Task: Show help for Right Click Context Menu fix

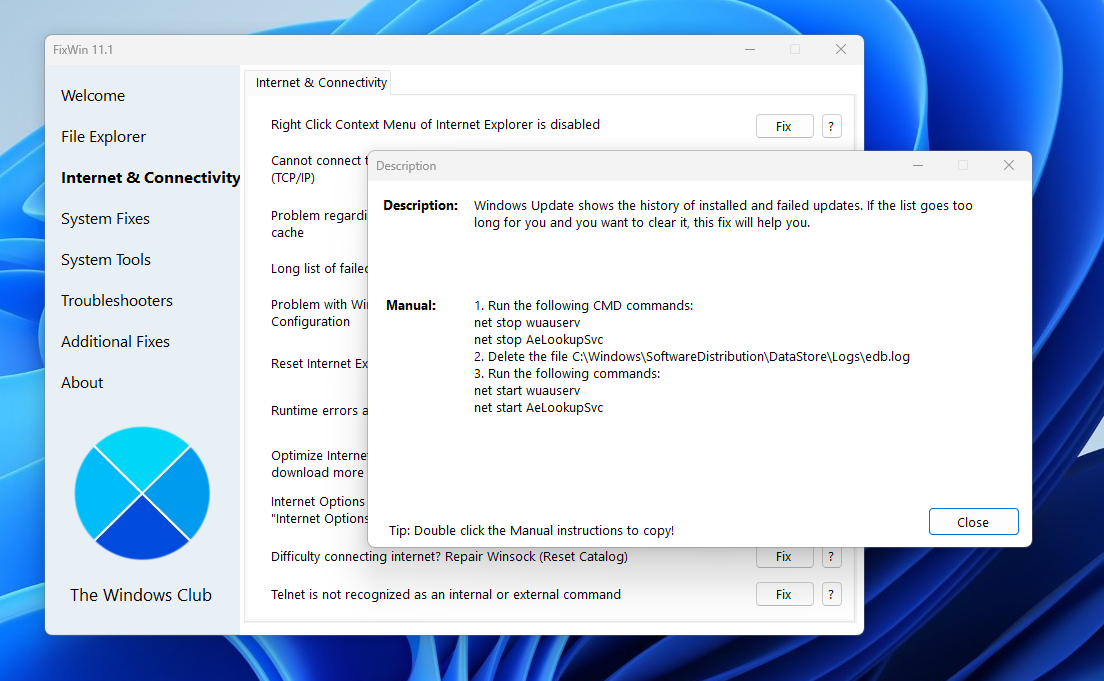Action: pos(831,126)
